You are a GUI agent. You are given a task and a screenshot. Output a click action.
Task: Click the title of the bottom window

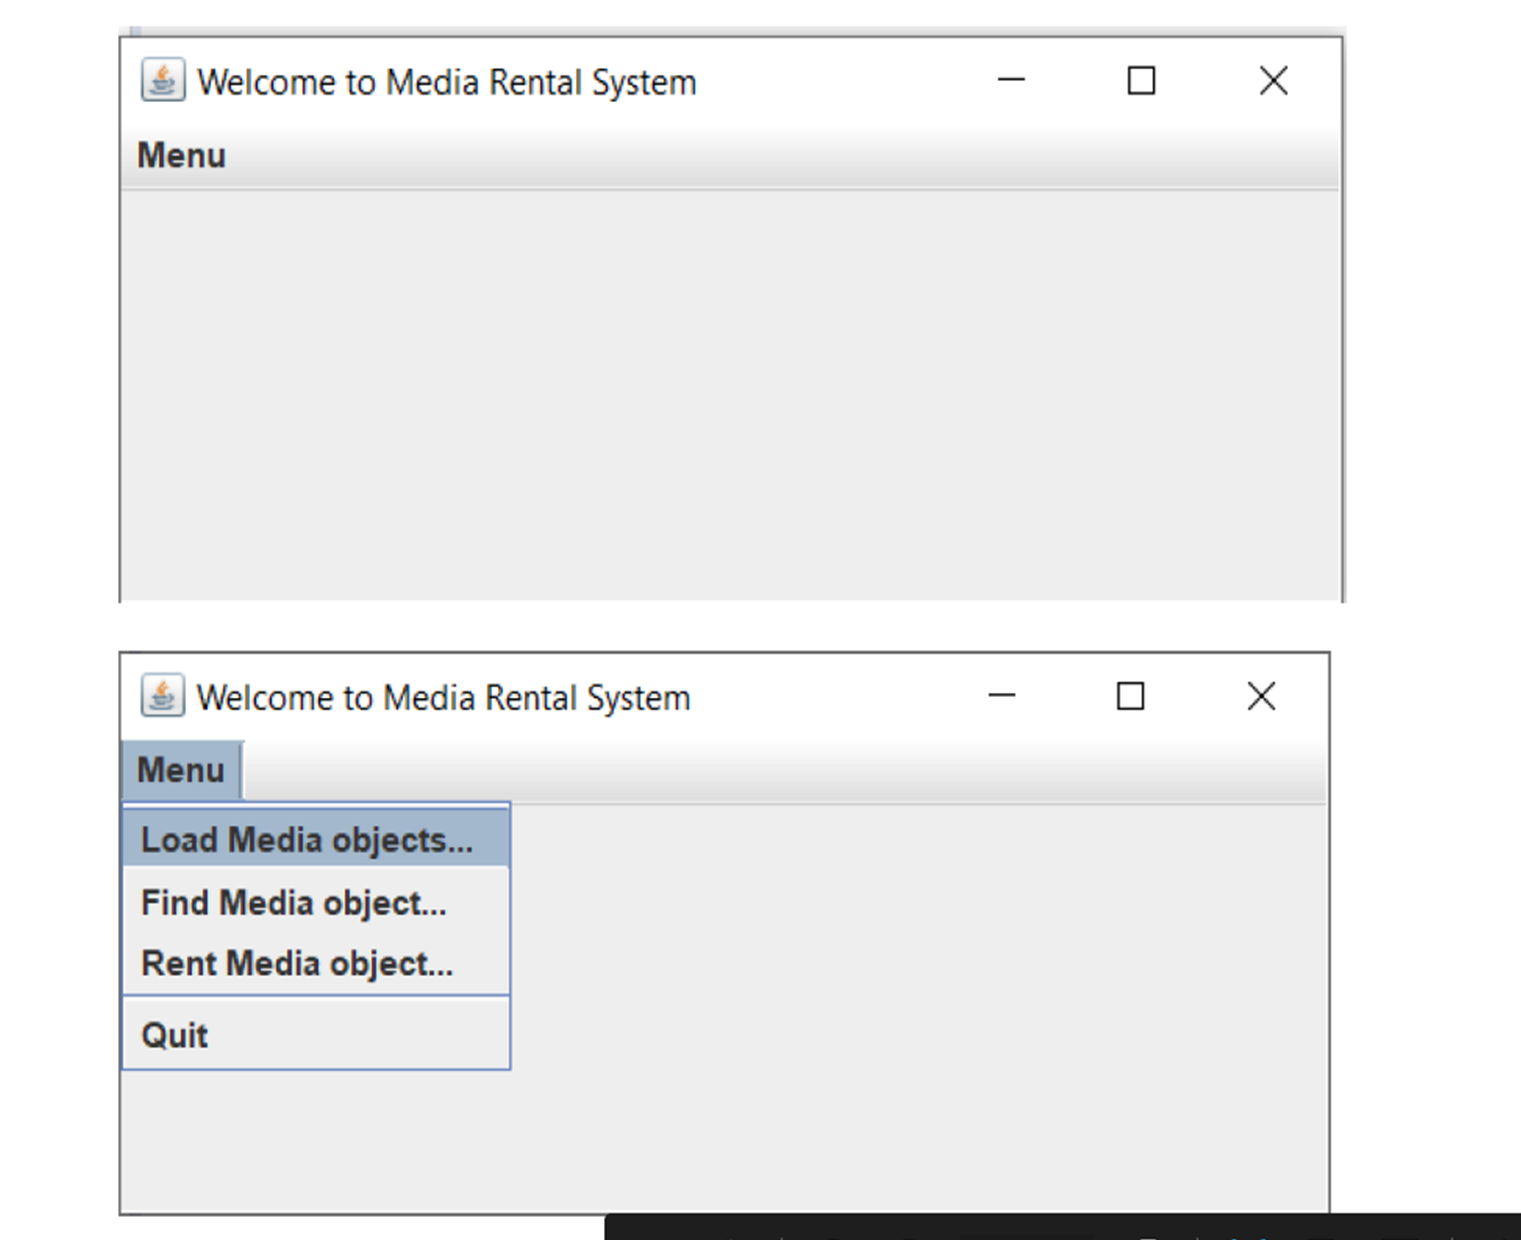443,697
